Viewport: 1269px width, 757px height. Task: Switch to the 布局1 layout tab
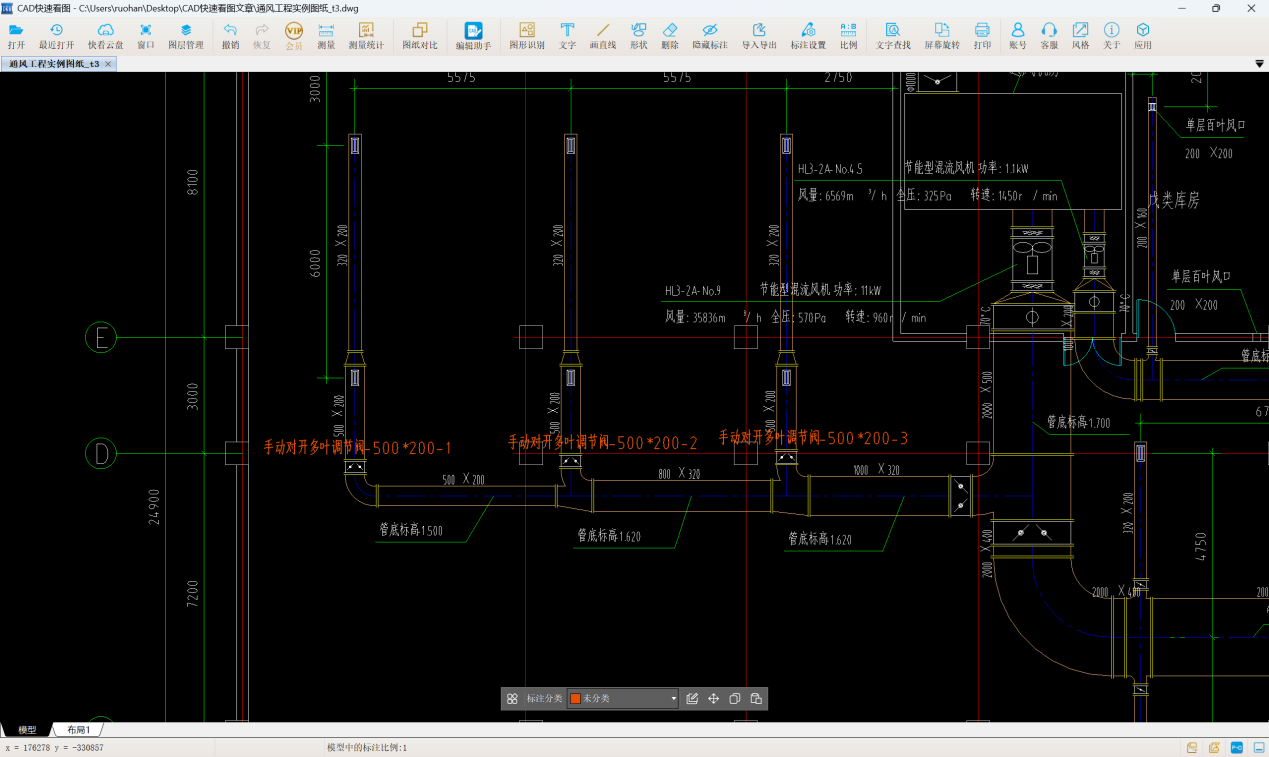78,730
